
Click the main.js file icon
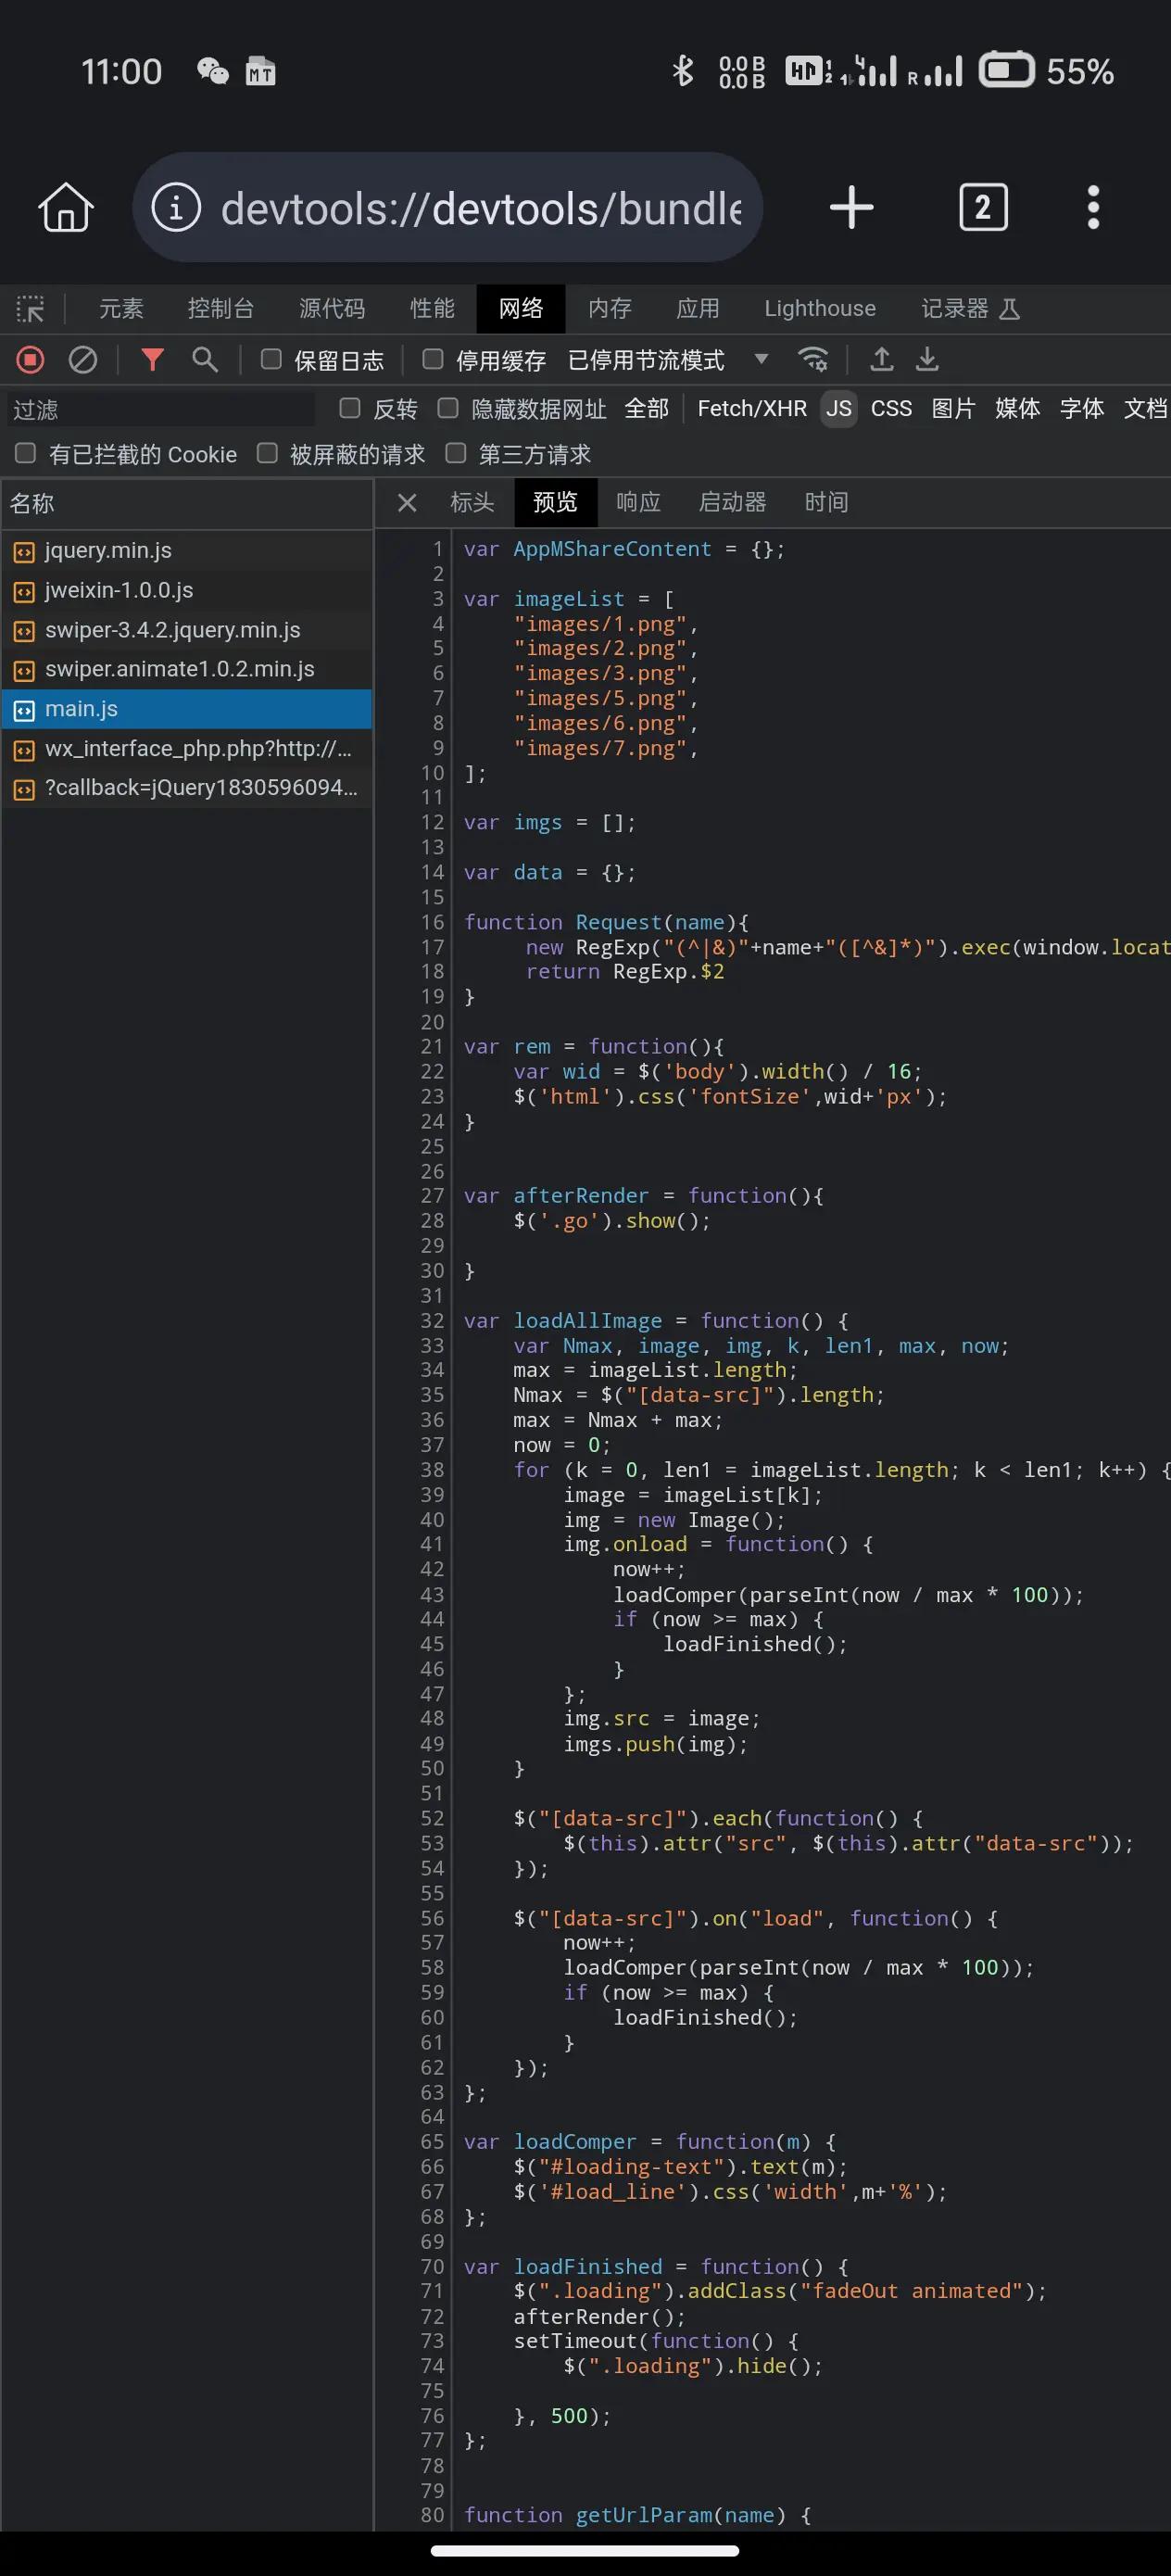pos(24,710)
